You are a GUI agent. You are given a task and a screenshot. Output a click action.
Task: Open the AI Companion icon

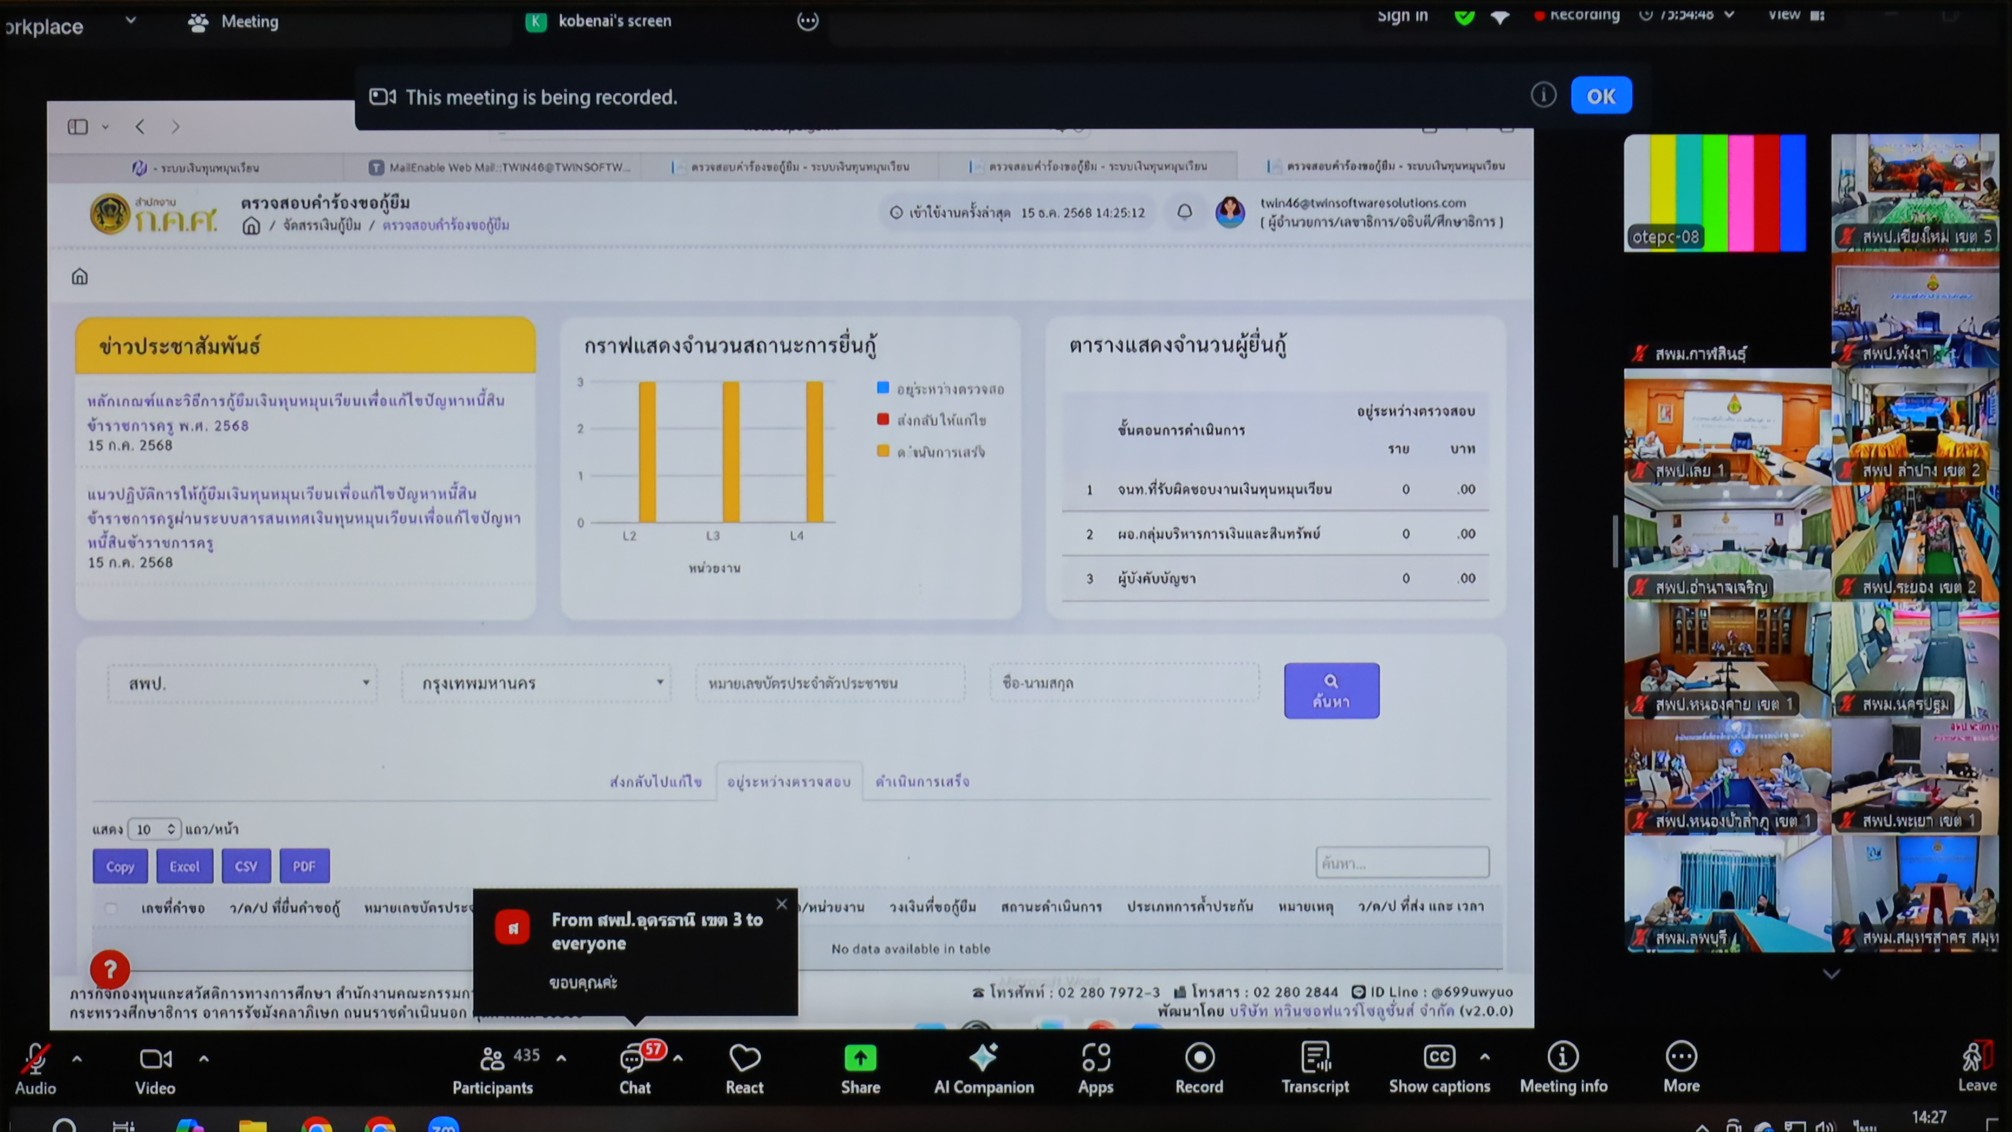tap(983, 1058)
